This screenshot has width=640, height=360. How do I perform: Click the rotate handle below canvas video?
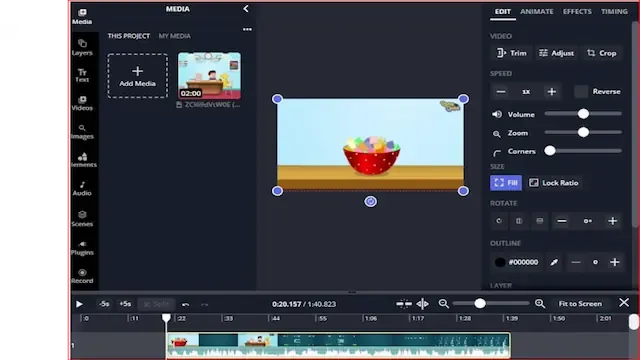370,201
